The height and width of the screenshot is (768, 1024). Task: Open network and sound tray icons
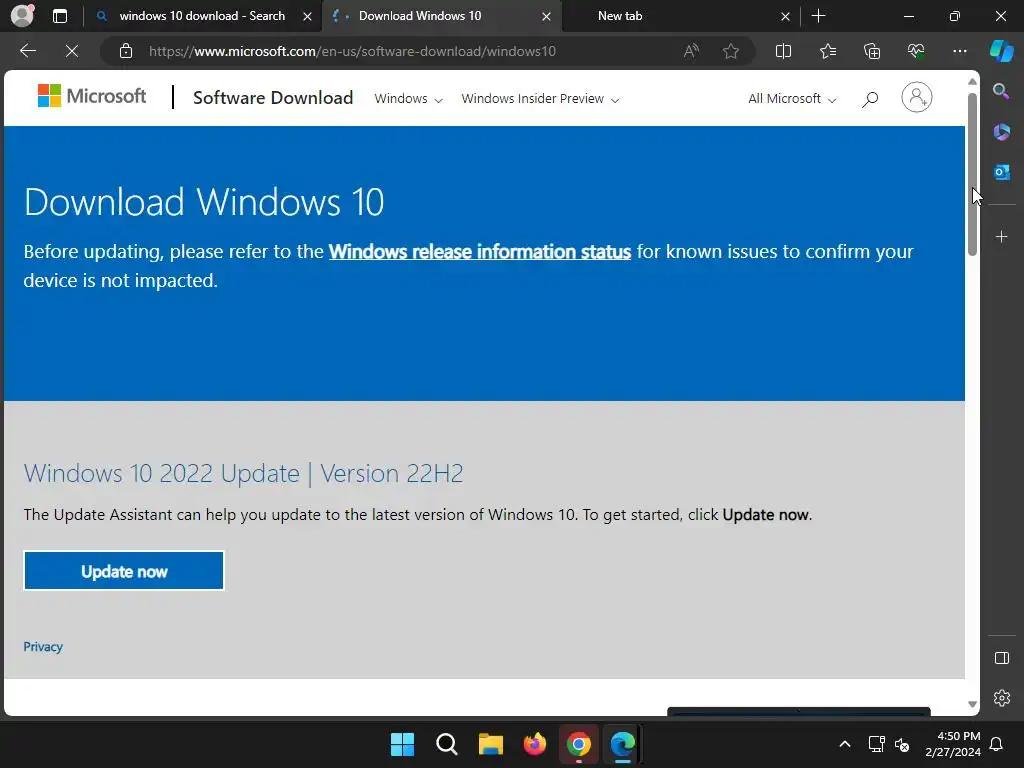[x=888, y=744]
